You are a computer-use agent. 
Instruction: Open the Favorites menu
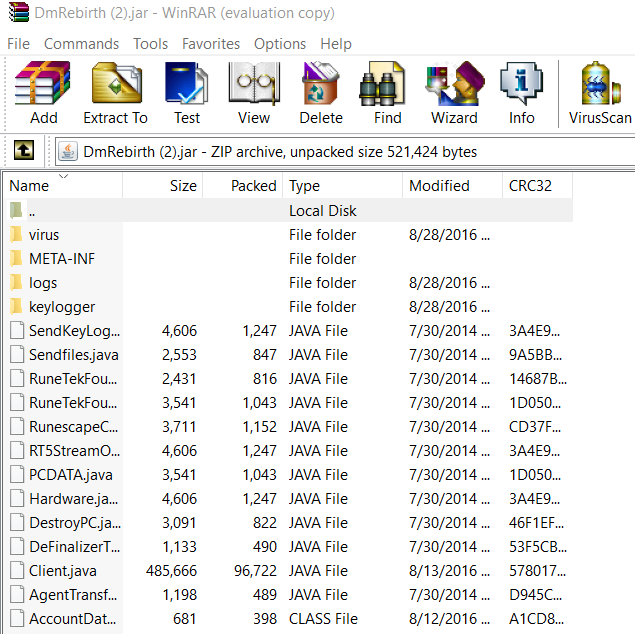211,43
